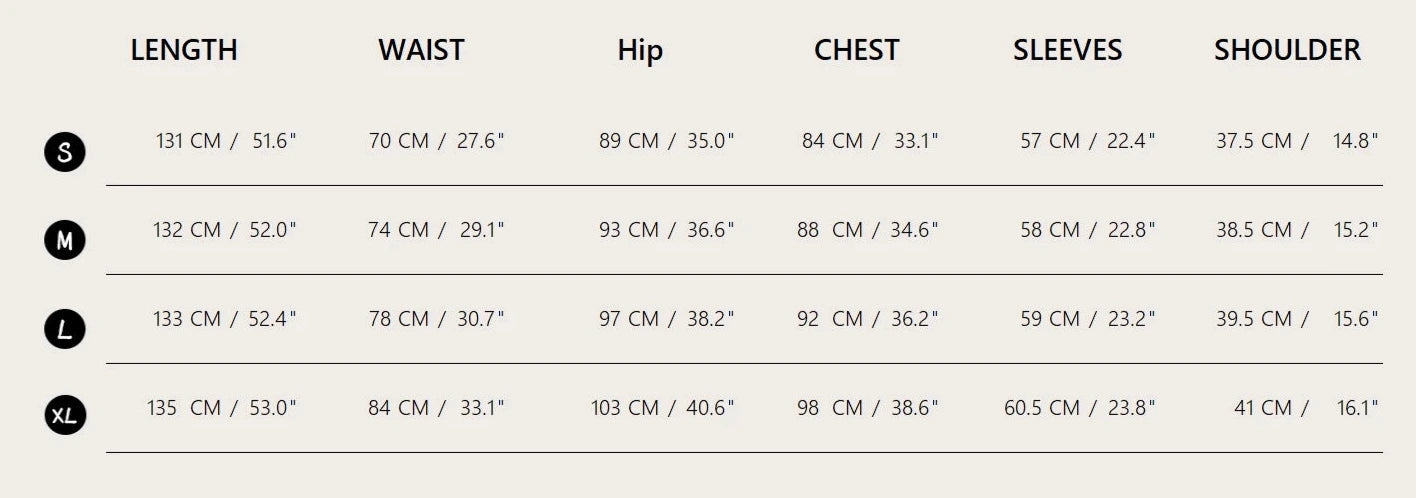
Task: Click the SLEEVES column header
Action: pyautogui.click(x=1067, y=50)
